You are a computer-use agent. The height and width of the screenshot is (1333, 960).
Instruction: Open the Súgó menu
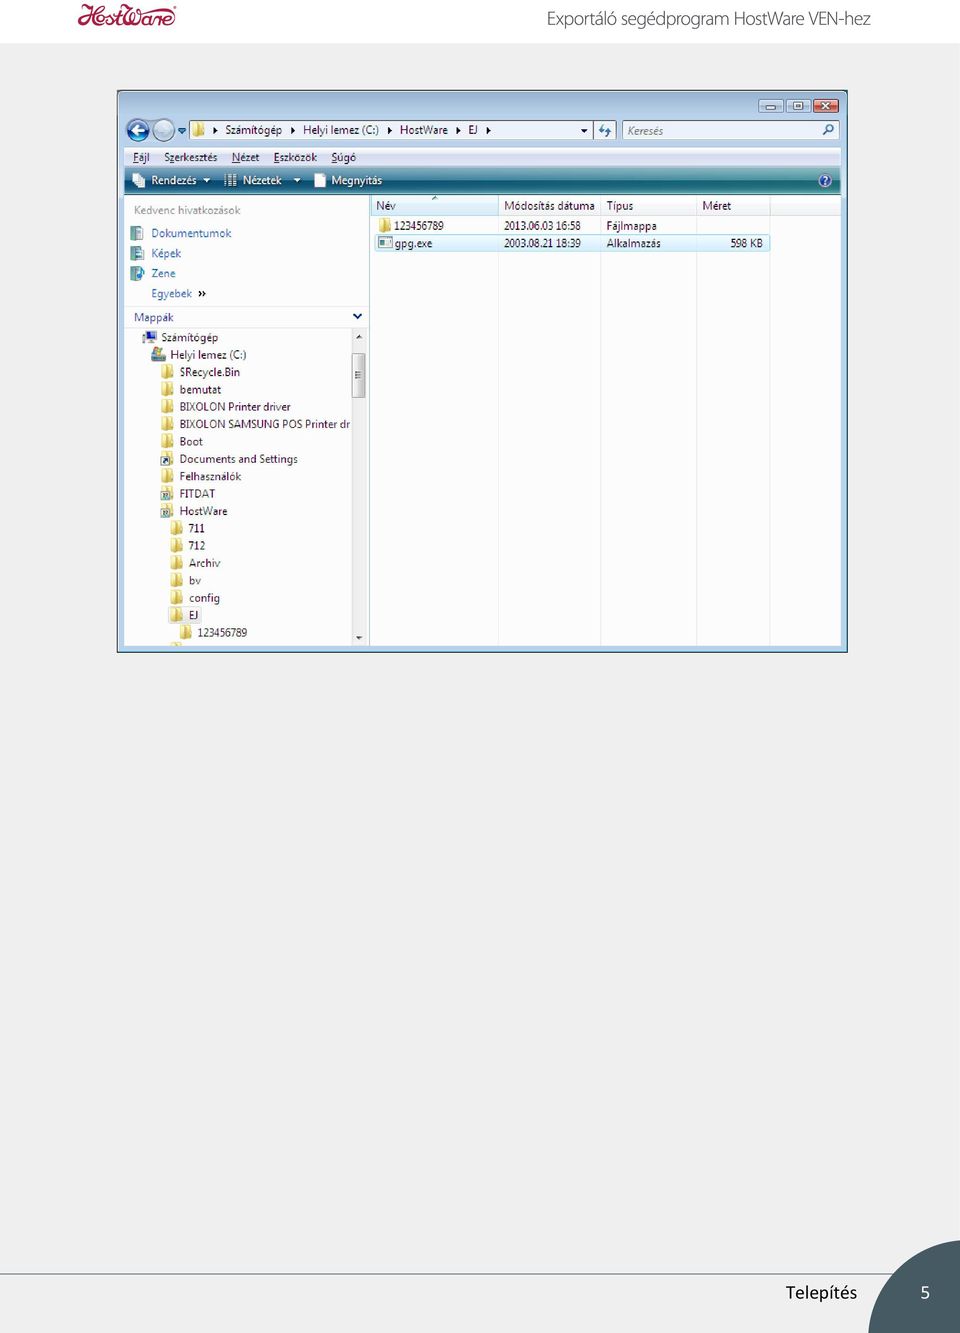pyautogui.click(x=343, y=157)
